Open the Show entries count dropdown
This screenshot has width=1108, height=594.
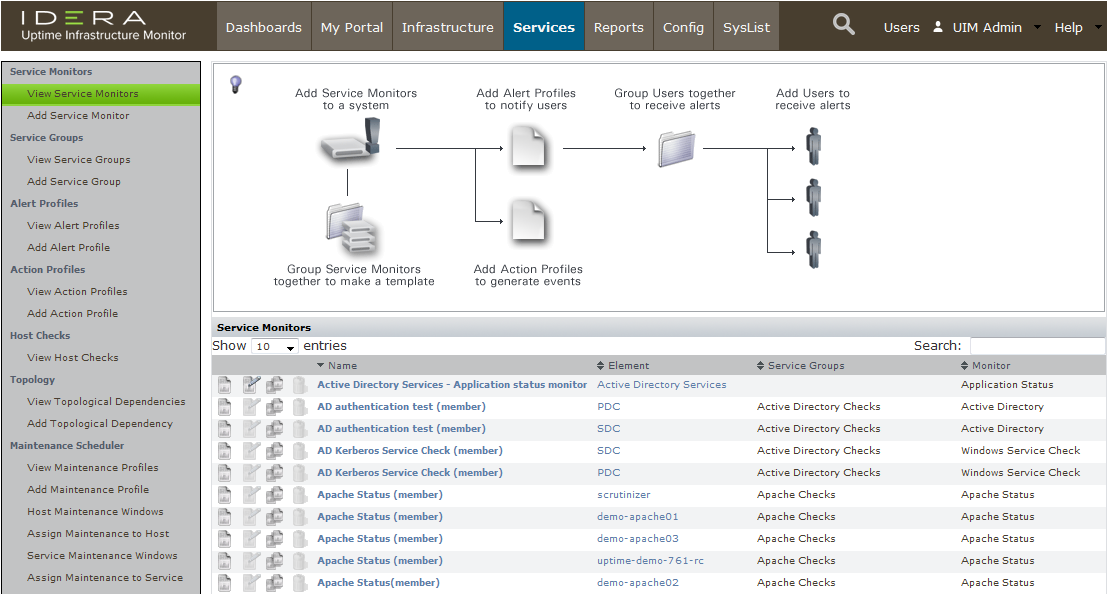pos(274,346)
